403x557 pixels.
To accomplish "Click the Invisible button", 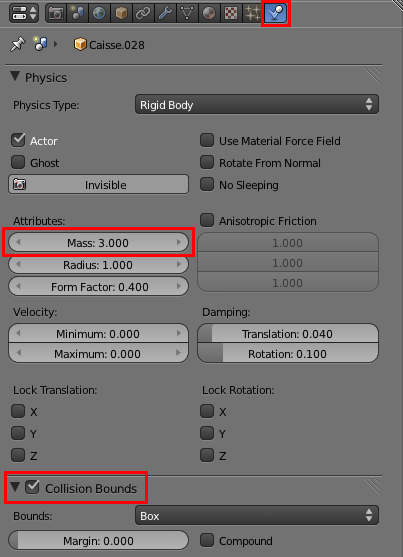I will click(x=98, y=184).
